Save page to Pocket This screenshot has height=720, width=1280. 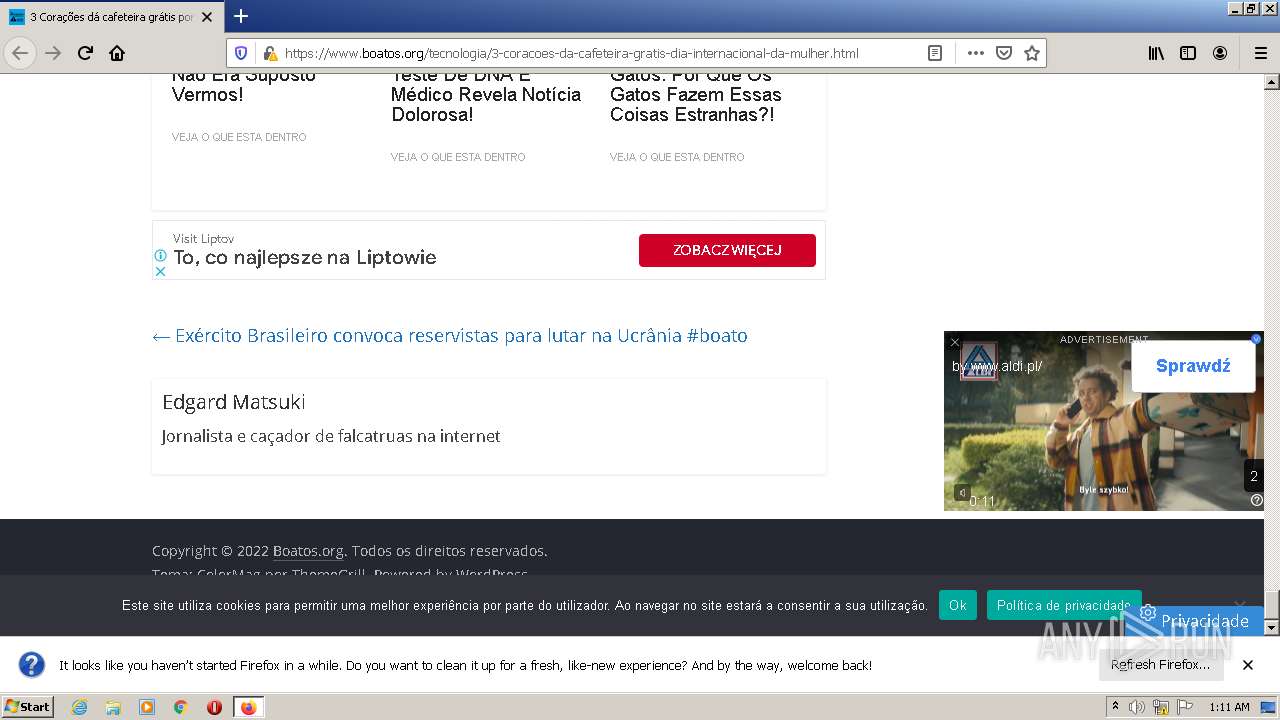[x=1004, y=53]
